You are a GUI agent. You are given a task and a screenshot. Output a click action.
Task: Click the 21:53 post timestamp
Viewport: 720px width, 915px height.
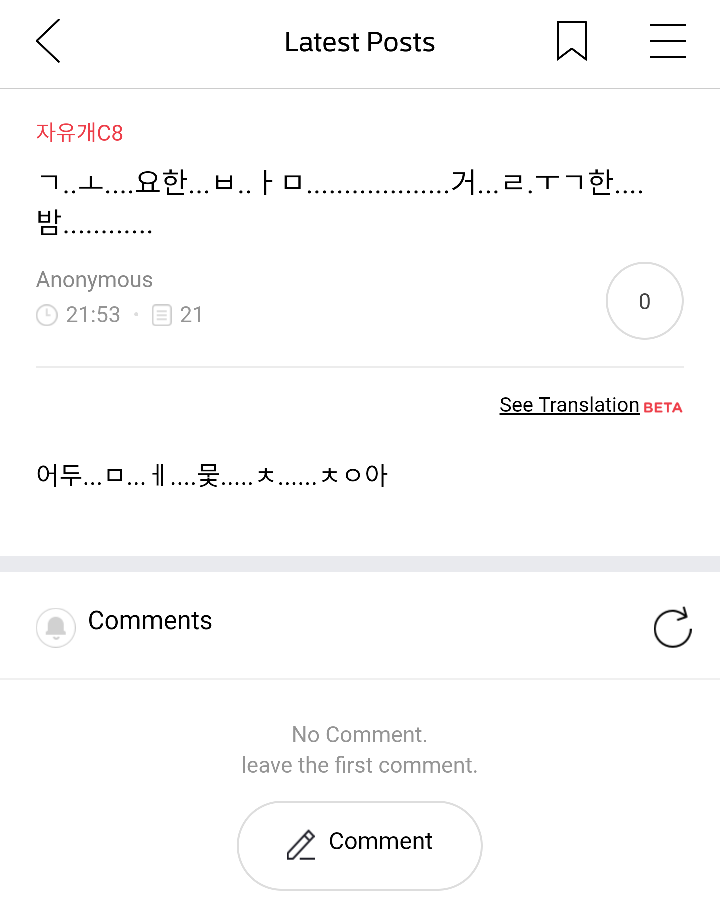pos(93,315)
